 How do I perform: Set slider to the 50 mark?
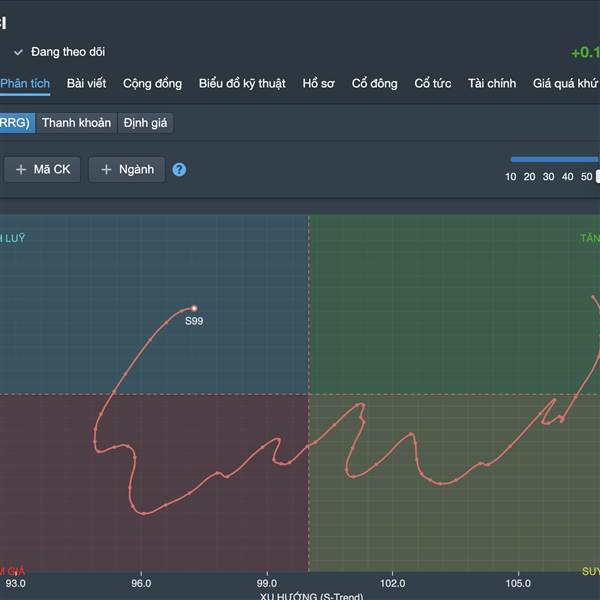587,177
